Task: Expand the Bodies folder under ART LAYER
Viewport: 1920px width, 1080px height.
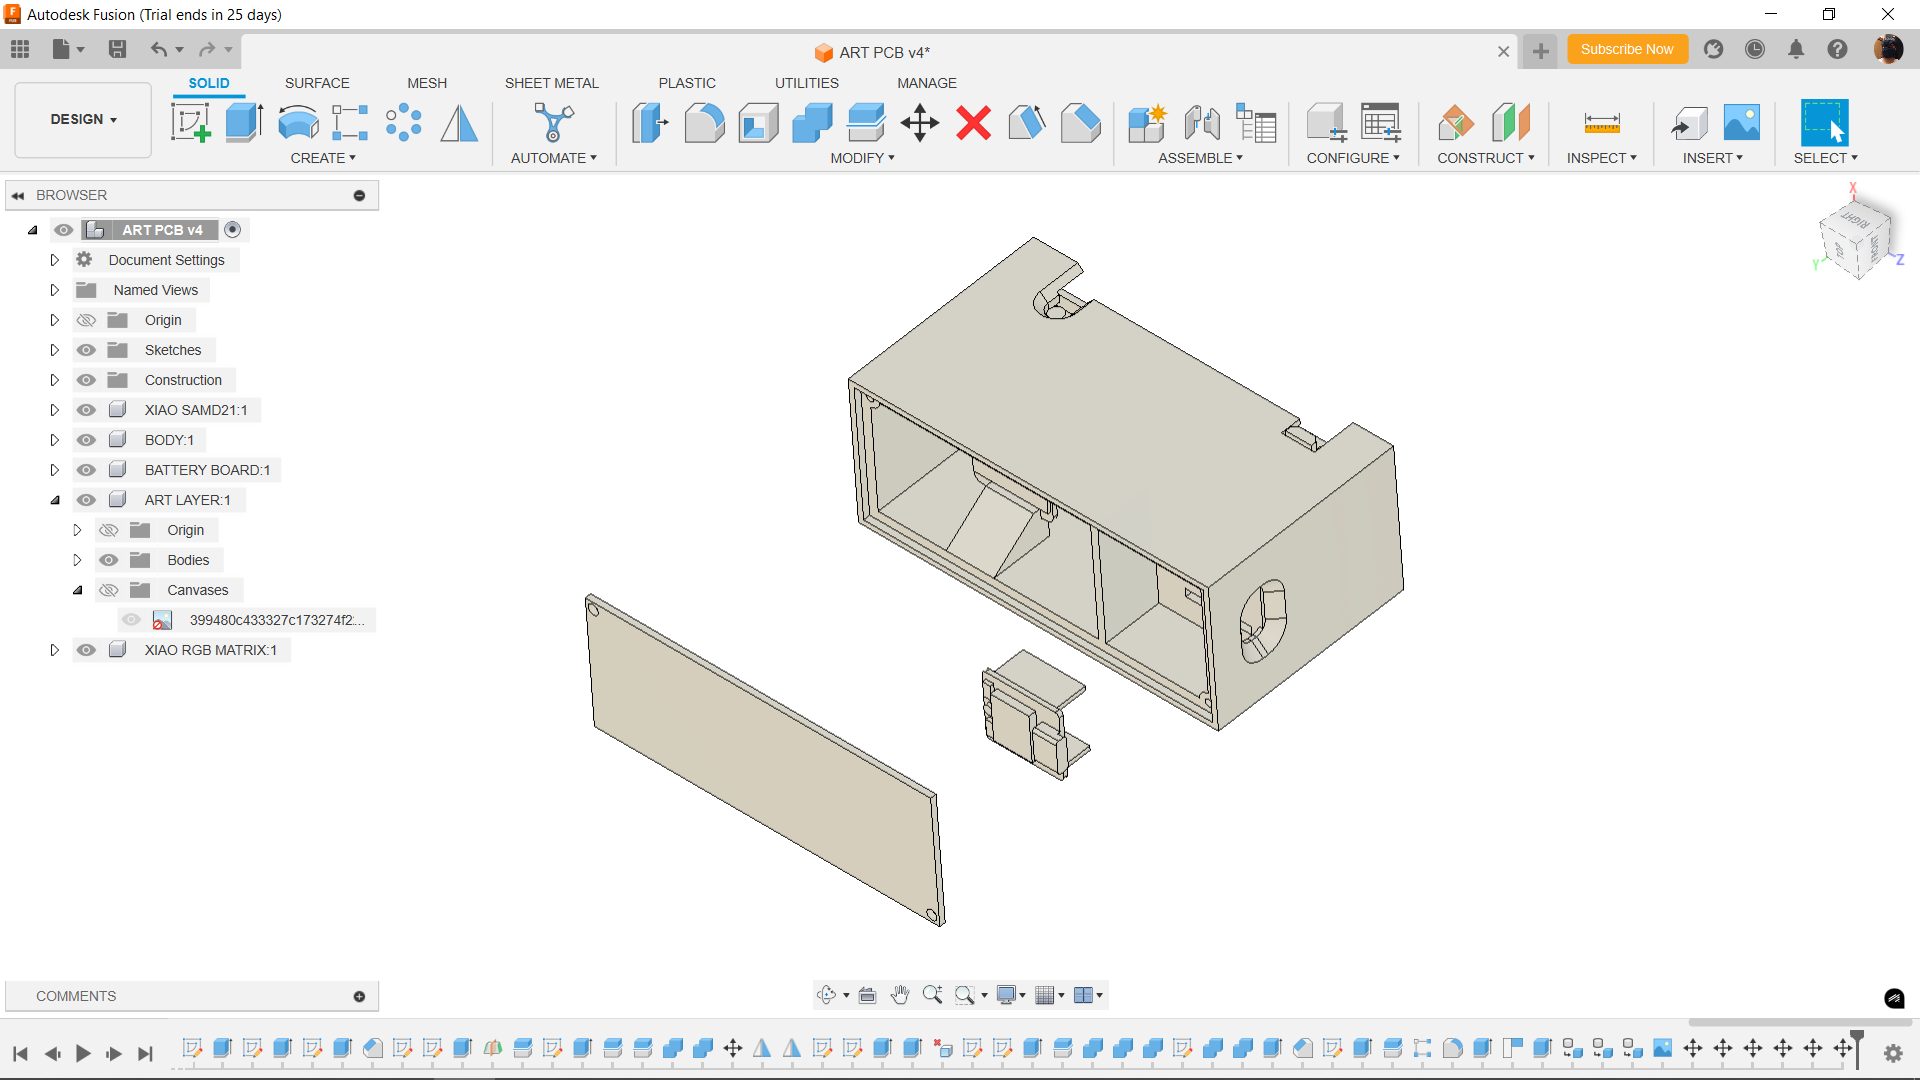Action: [77, 560]
